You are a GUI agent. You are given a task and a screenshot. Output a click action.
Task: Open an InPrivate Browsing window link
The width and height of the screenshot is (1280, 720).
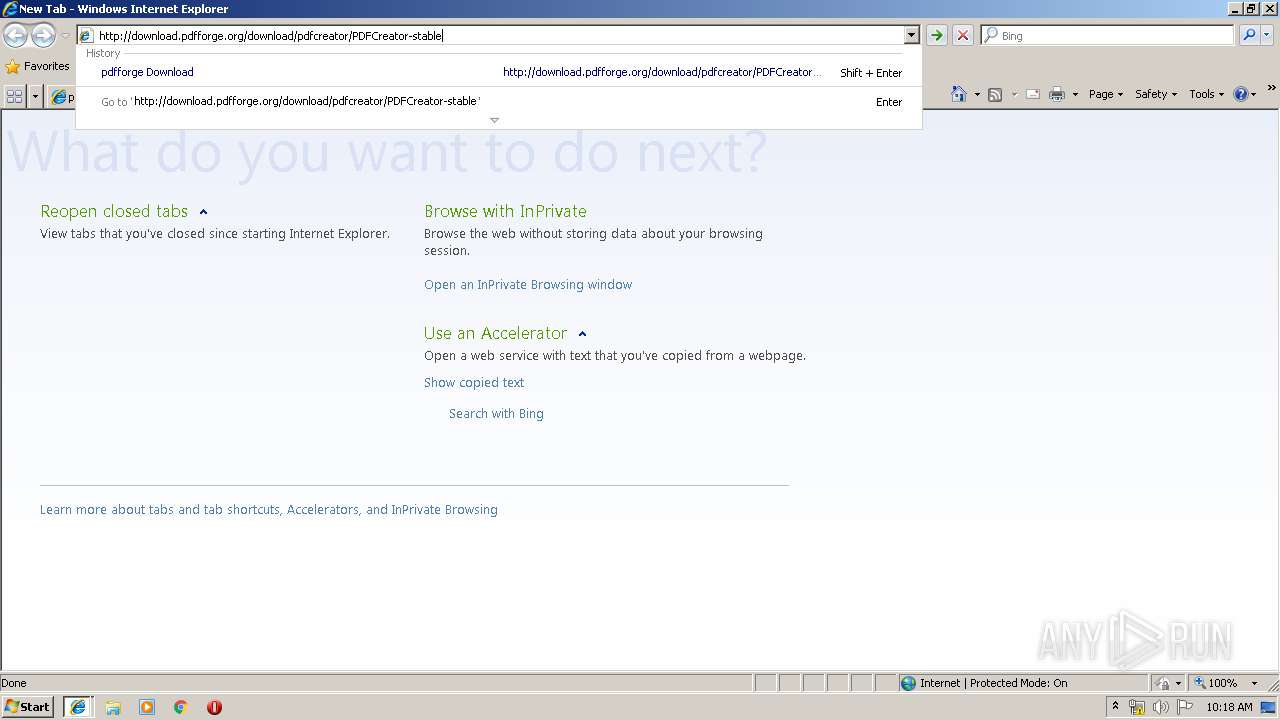click(528, 285)
